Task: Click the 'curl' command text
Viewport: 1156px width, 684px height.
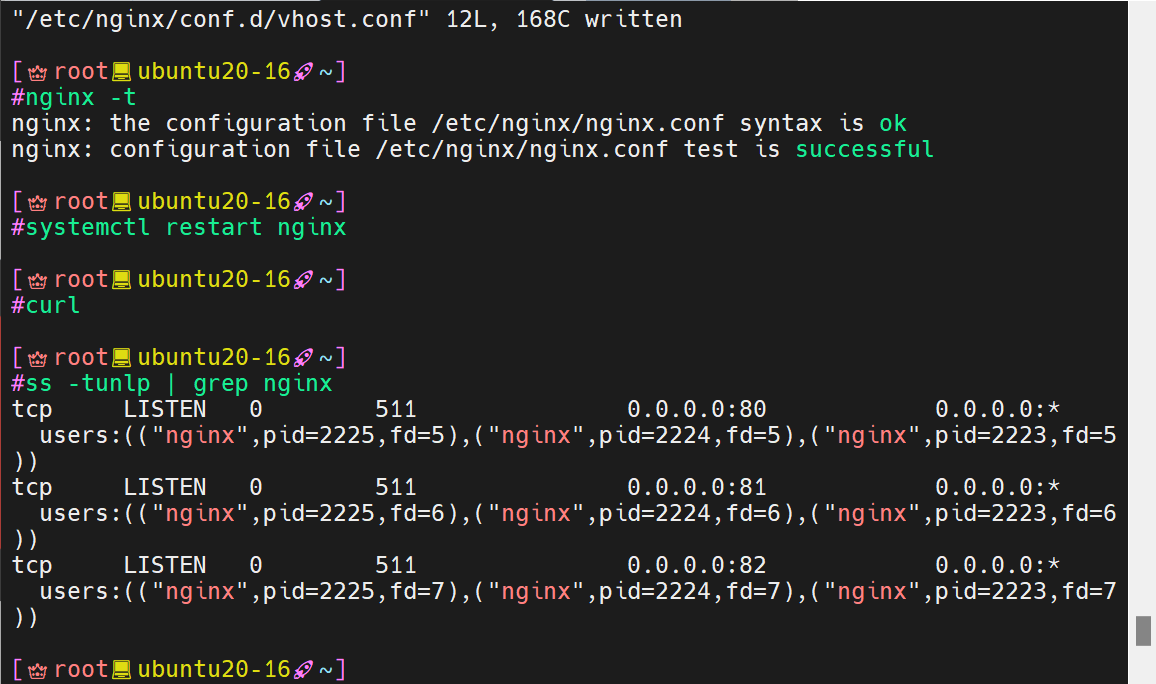Action: pyautogui.click(x=52, y=305)
